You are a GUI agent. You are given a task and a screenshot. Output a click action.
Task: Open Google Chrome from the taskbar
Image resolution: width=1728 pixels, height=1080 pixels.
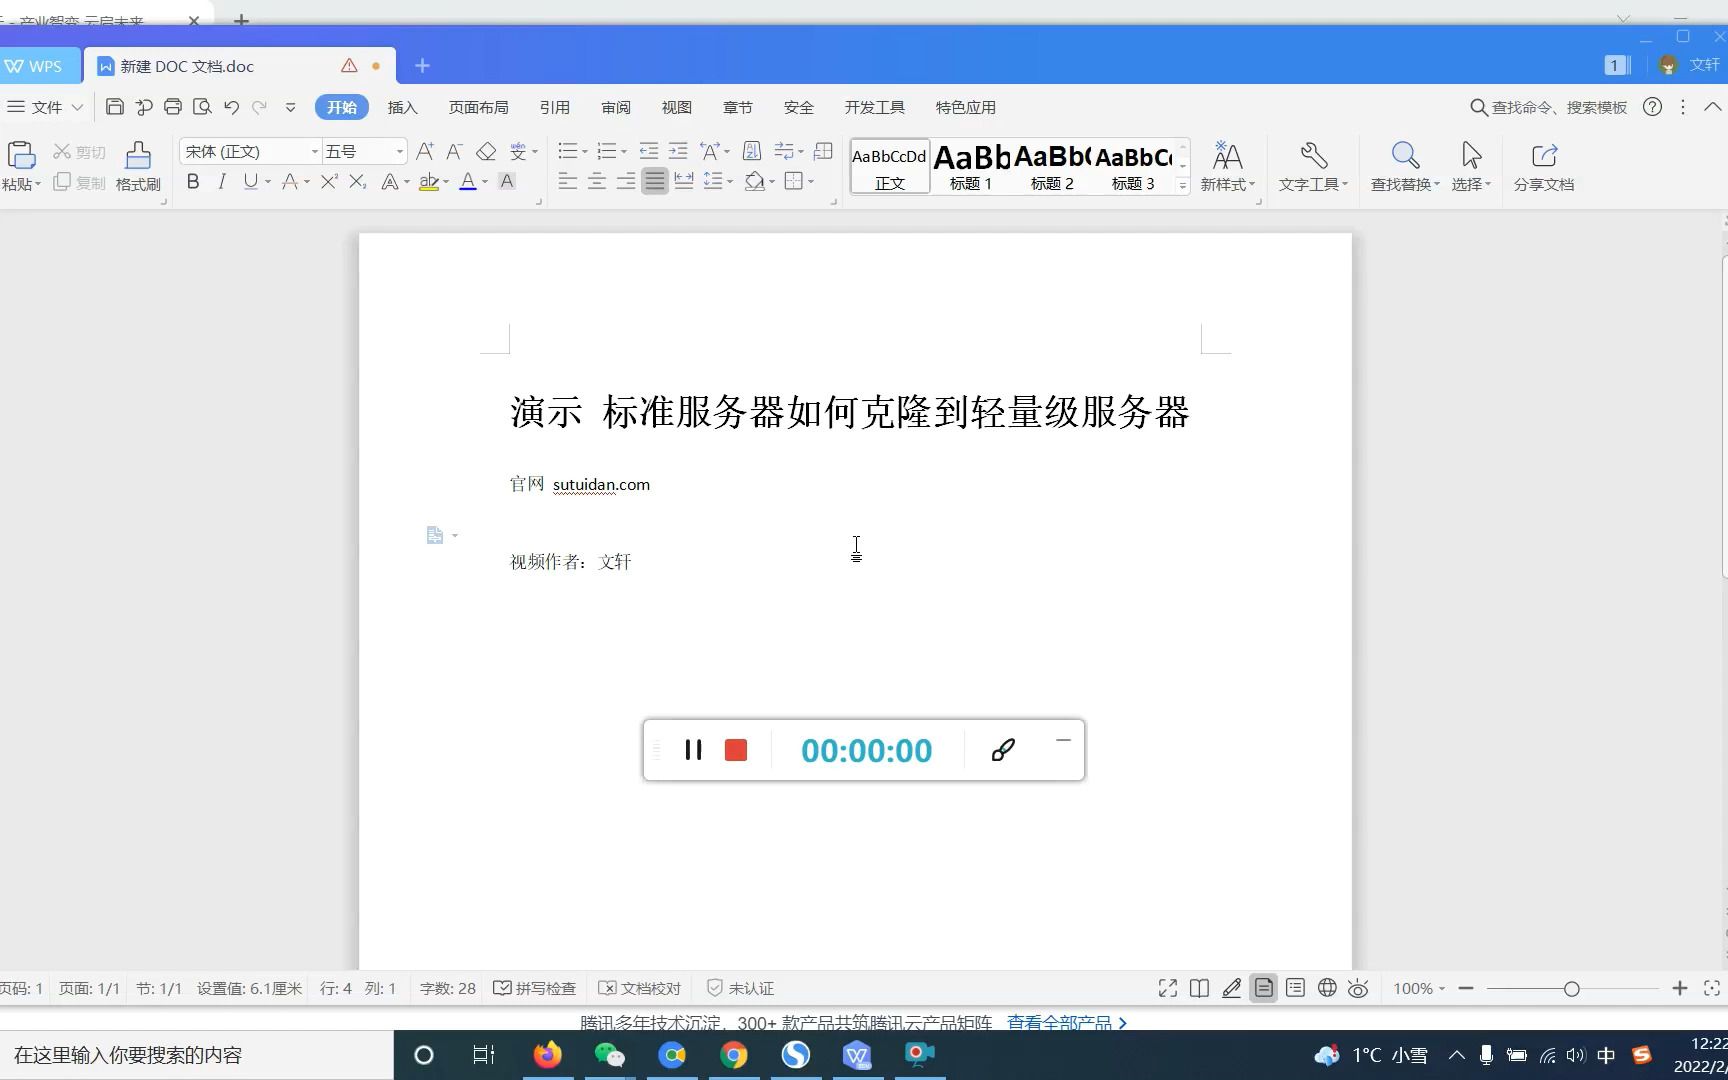coord(734,1055)
